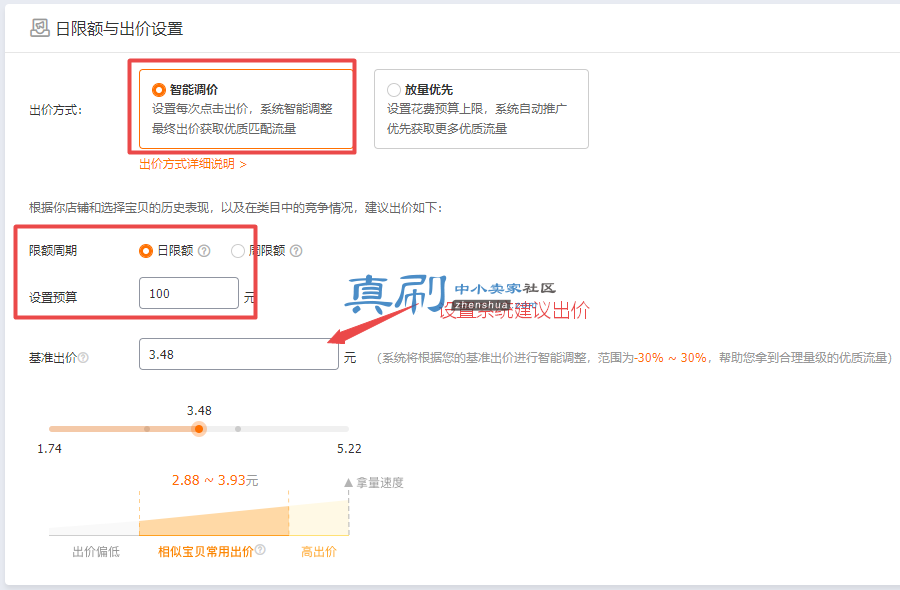Focus the 基准出价 input showing 3.48
Image resolution: width=900 pixels, height=590 pixels.
tap(239, 354)
